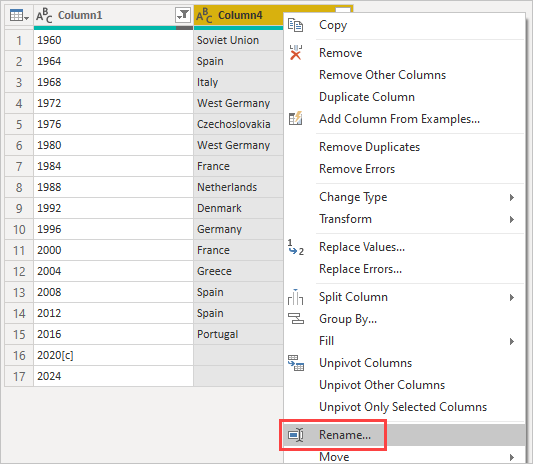Image resolution: width=533 pixels, height=464 pixels.
Task: Select Remove Duplicates option
Action: coord(369,147)
